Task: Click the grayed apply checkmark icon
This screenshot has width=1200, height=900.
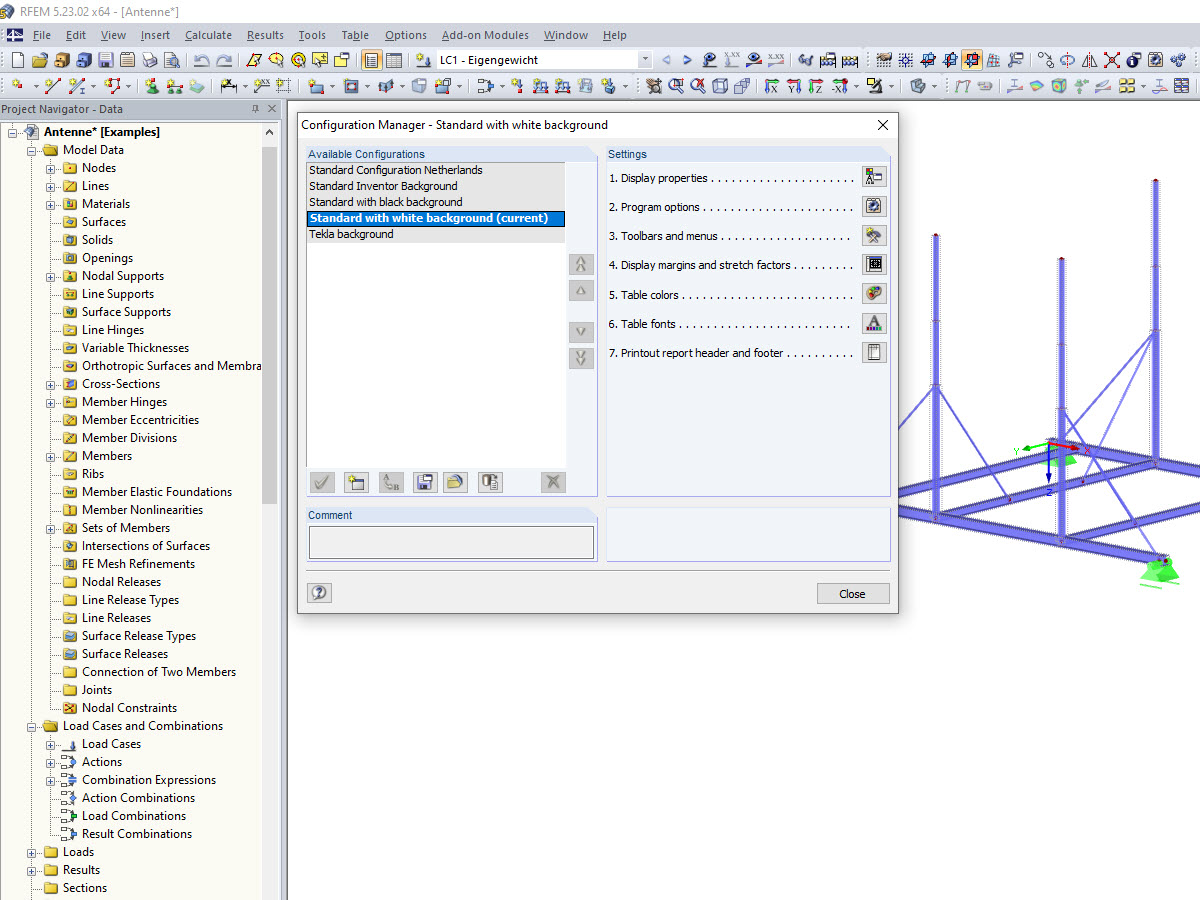Action: coord(322,482)
